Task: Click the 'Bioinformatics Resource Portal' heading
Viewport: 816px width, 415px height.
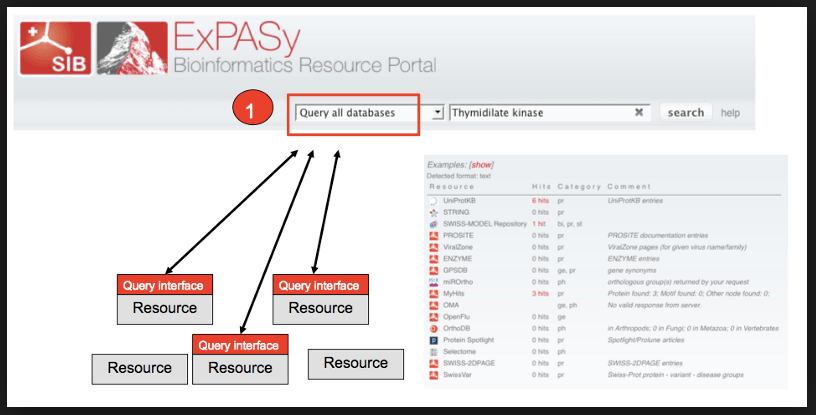Action: click(x=304, y=66)
